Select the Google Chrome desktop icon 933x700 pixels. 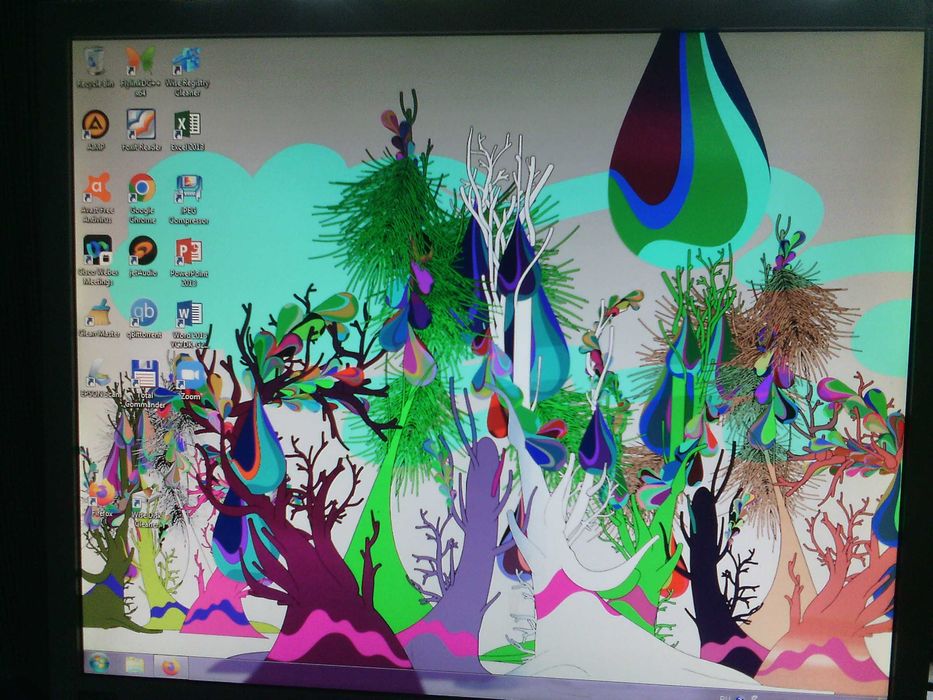tap(142, 198)
